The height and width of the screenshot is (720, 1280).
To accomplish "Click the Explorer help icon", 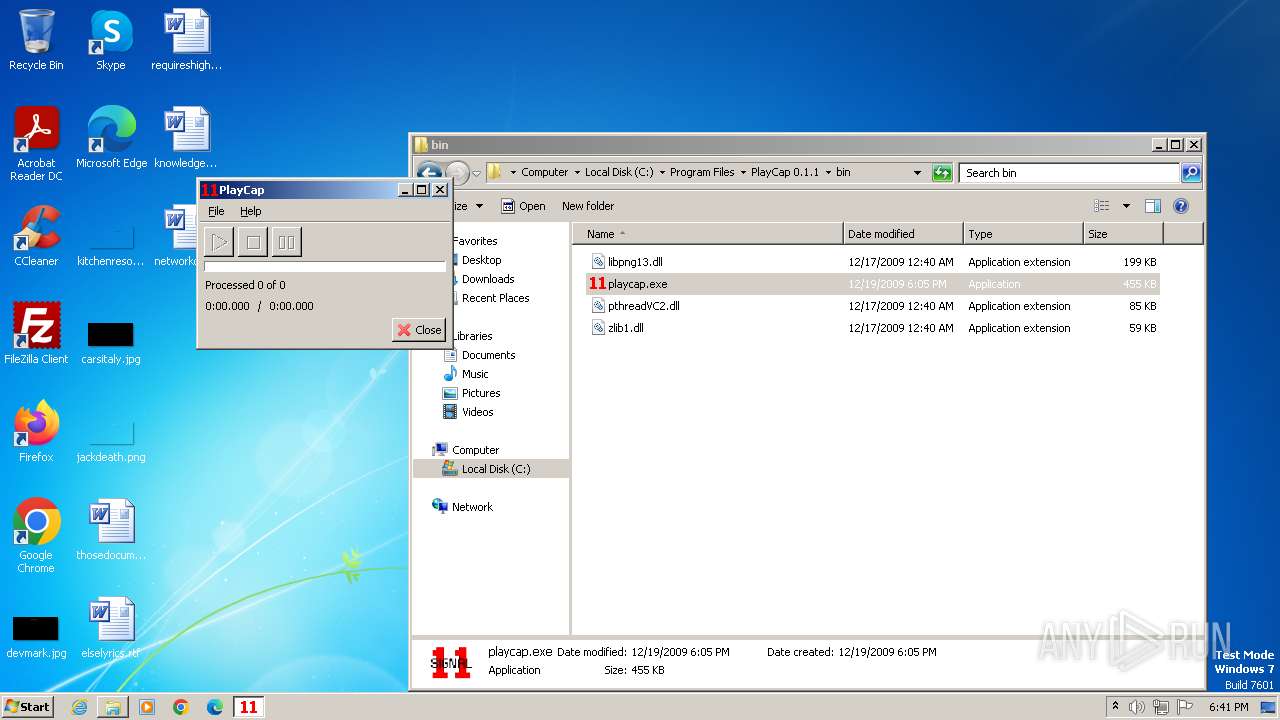I will pyautogui.click(x=1180, y=206).
